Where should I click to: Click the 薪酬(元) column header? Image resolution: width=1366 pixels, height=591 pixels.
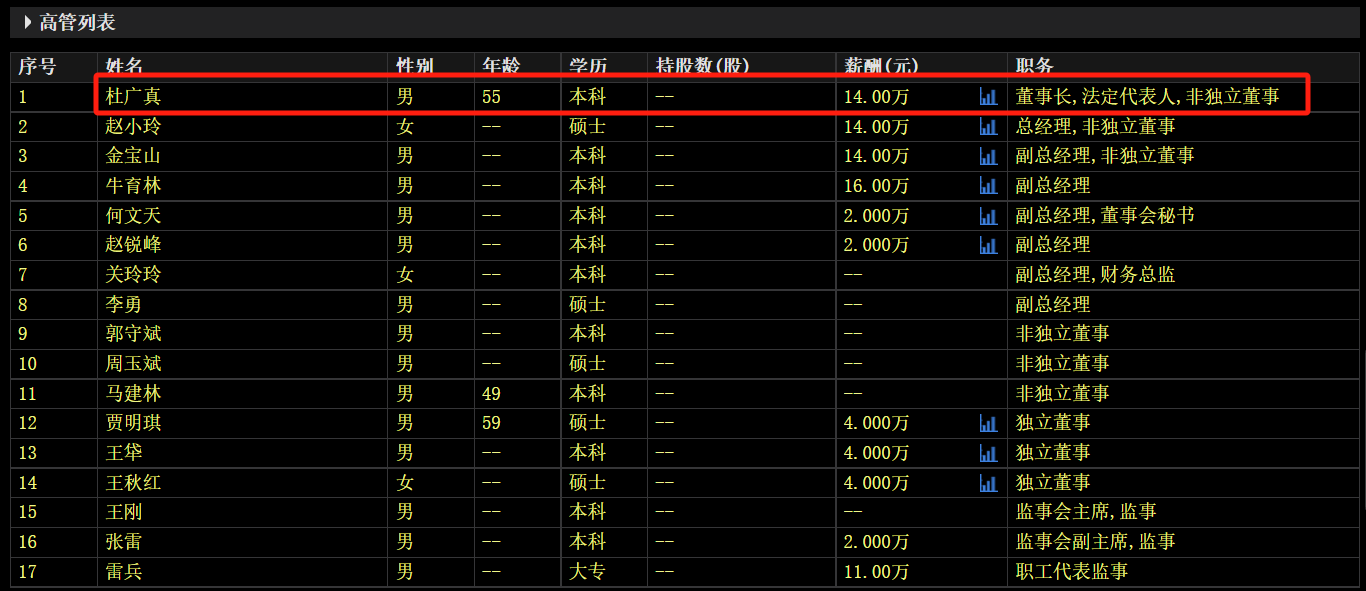tap(881, 67)
